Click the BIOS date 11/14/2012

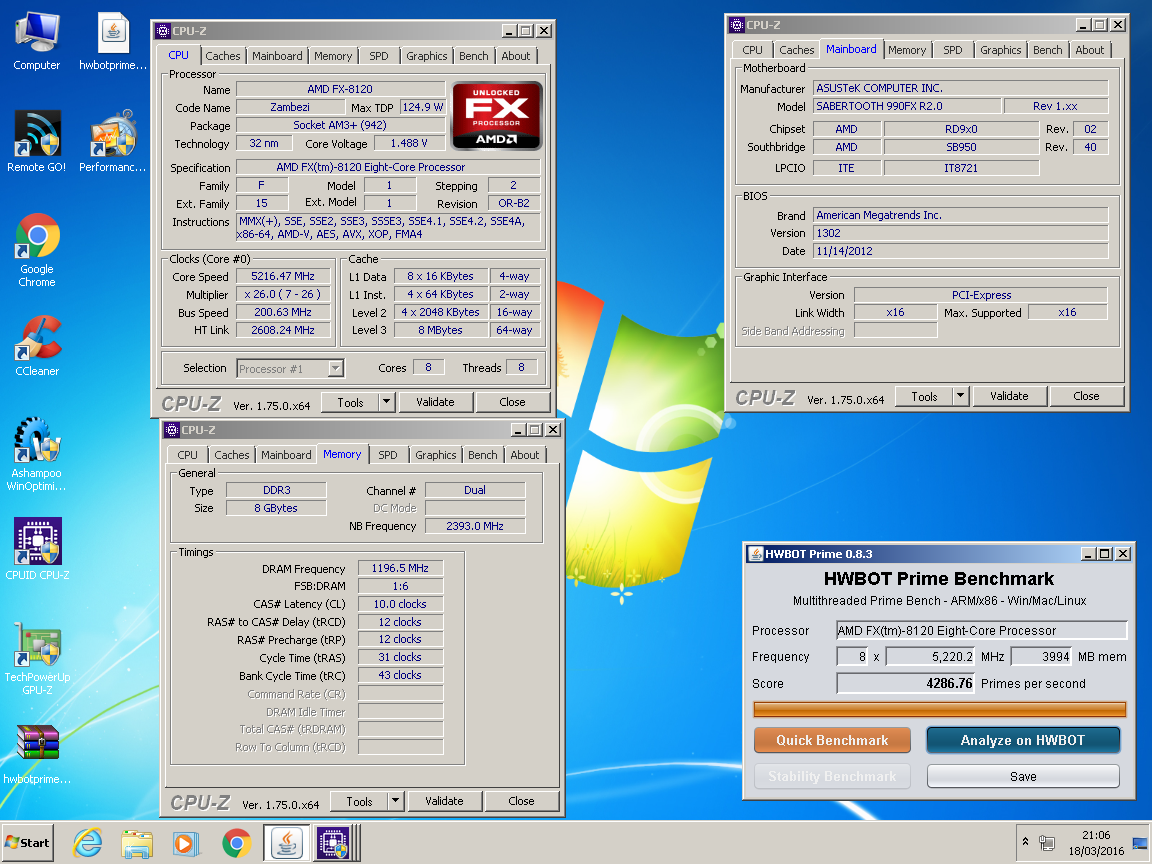pos(960,251)
